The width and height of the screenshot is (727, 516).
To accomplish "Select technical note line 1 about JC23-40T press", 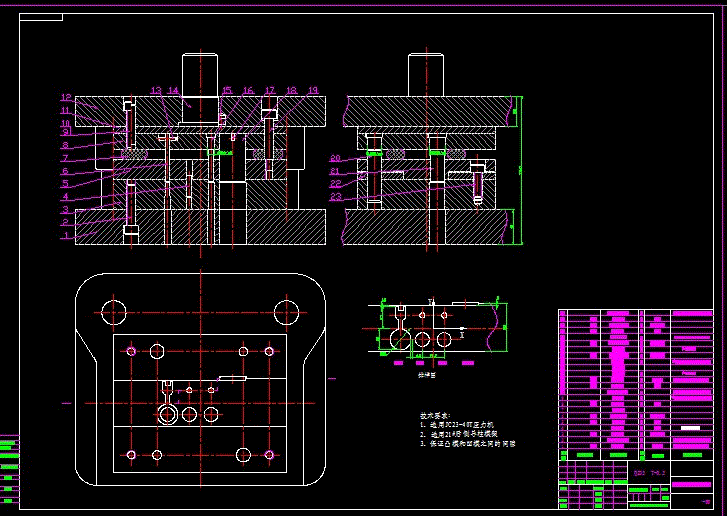I will 457,425.
